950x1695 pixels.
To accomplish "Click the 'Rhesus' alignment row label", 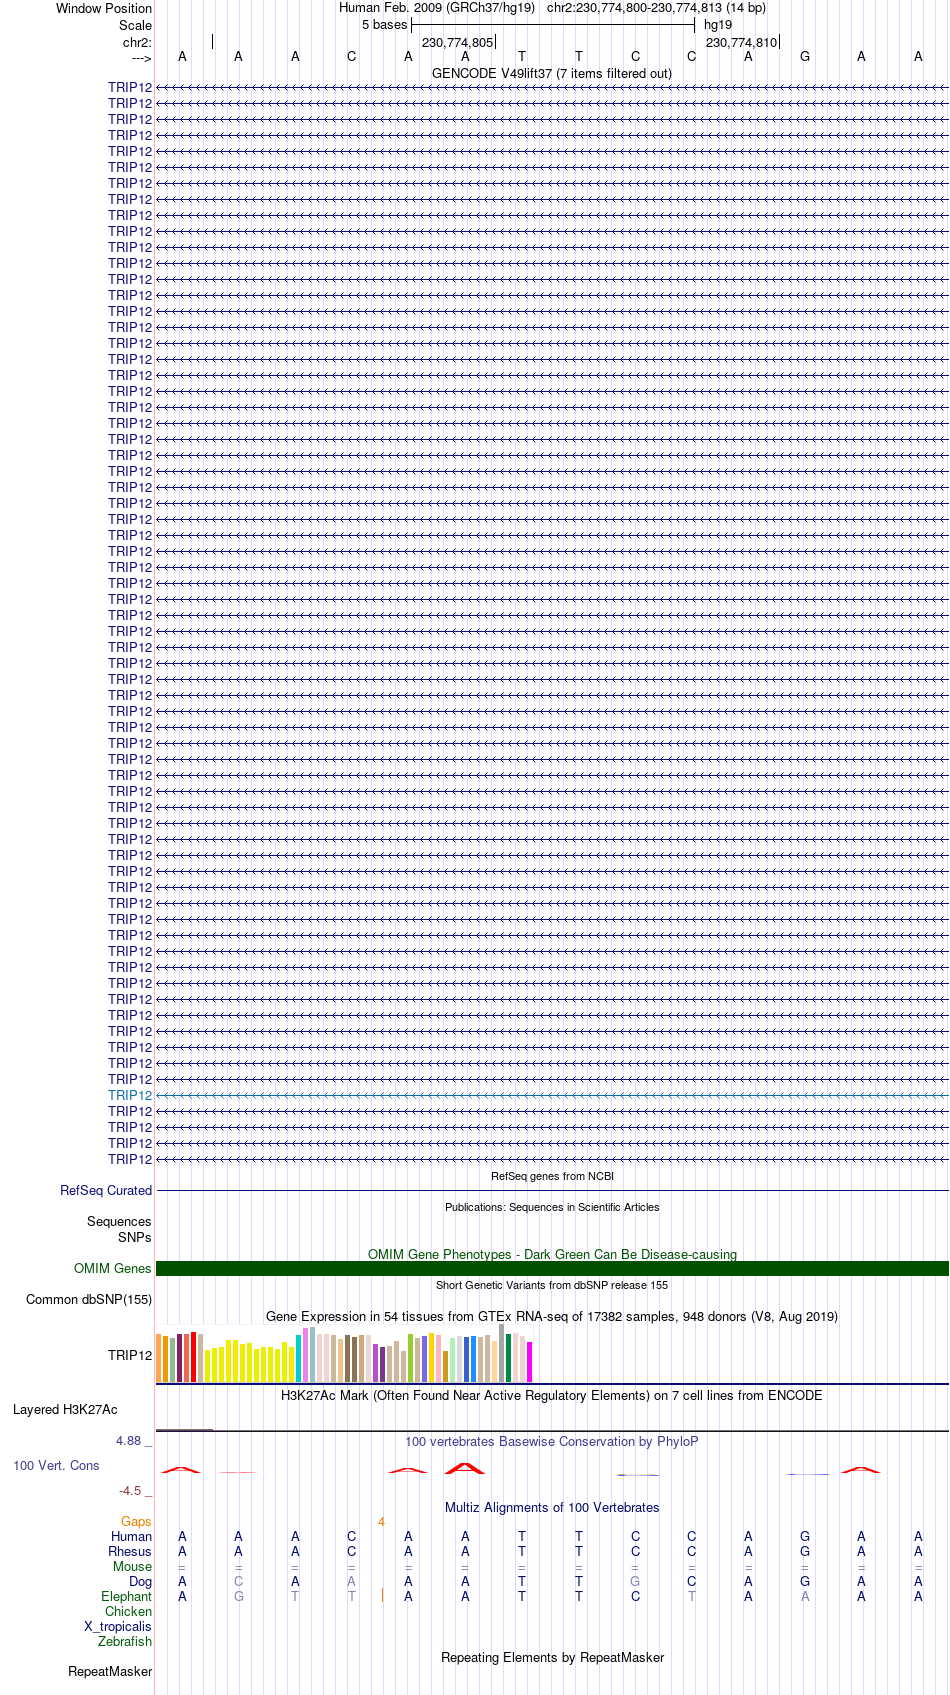I will point(130,1551).
